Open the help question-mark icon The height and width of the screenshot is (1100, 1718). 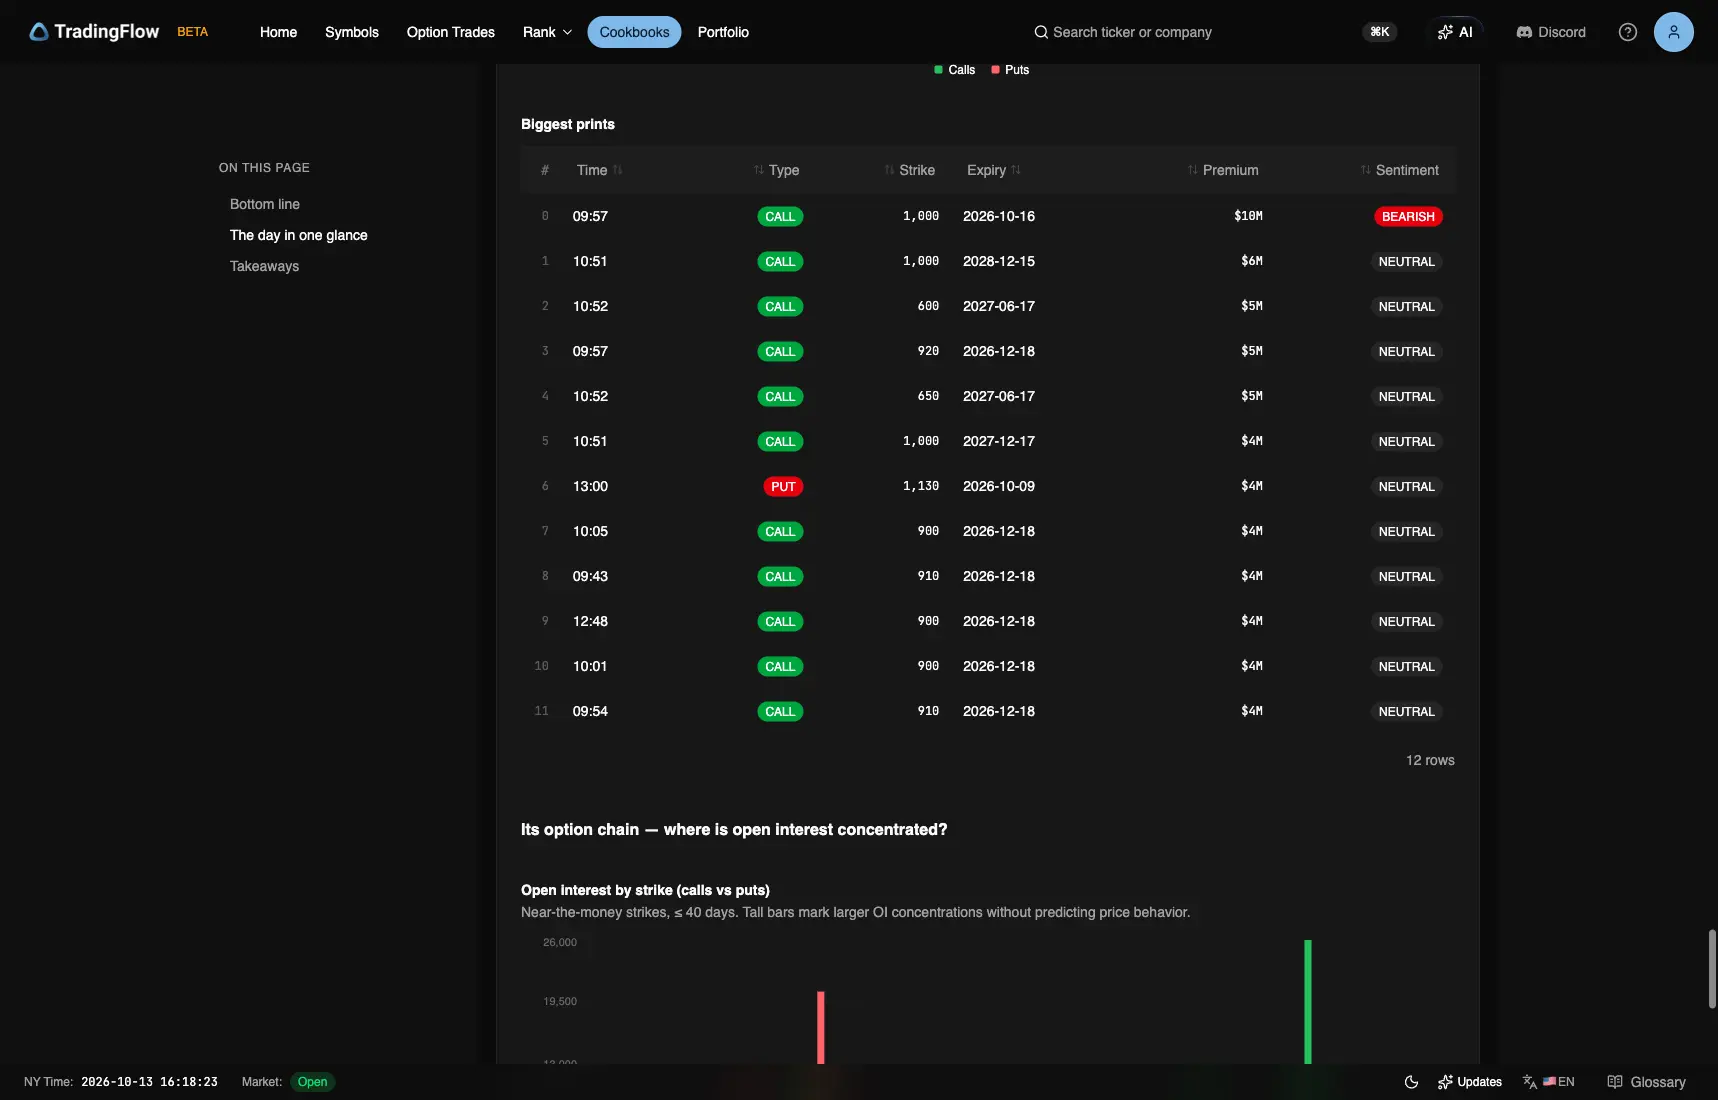[x=1627, y=32]
